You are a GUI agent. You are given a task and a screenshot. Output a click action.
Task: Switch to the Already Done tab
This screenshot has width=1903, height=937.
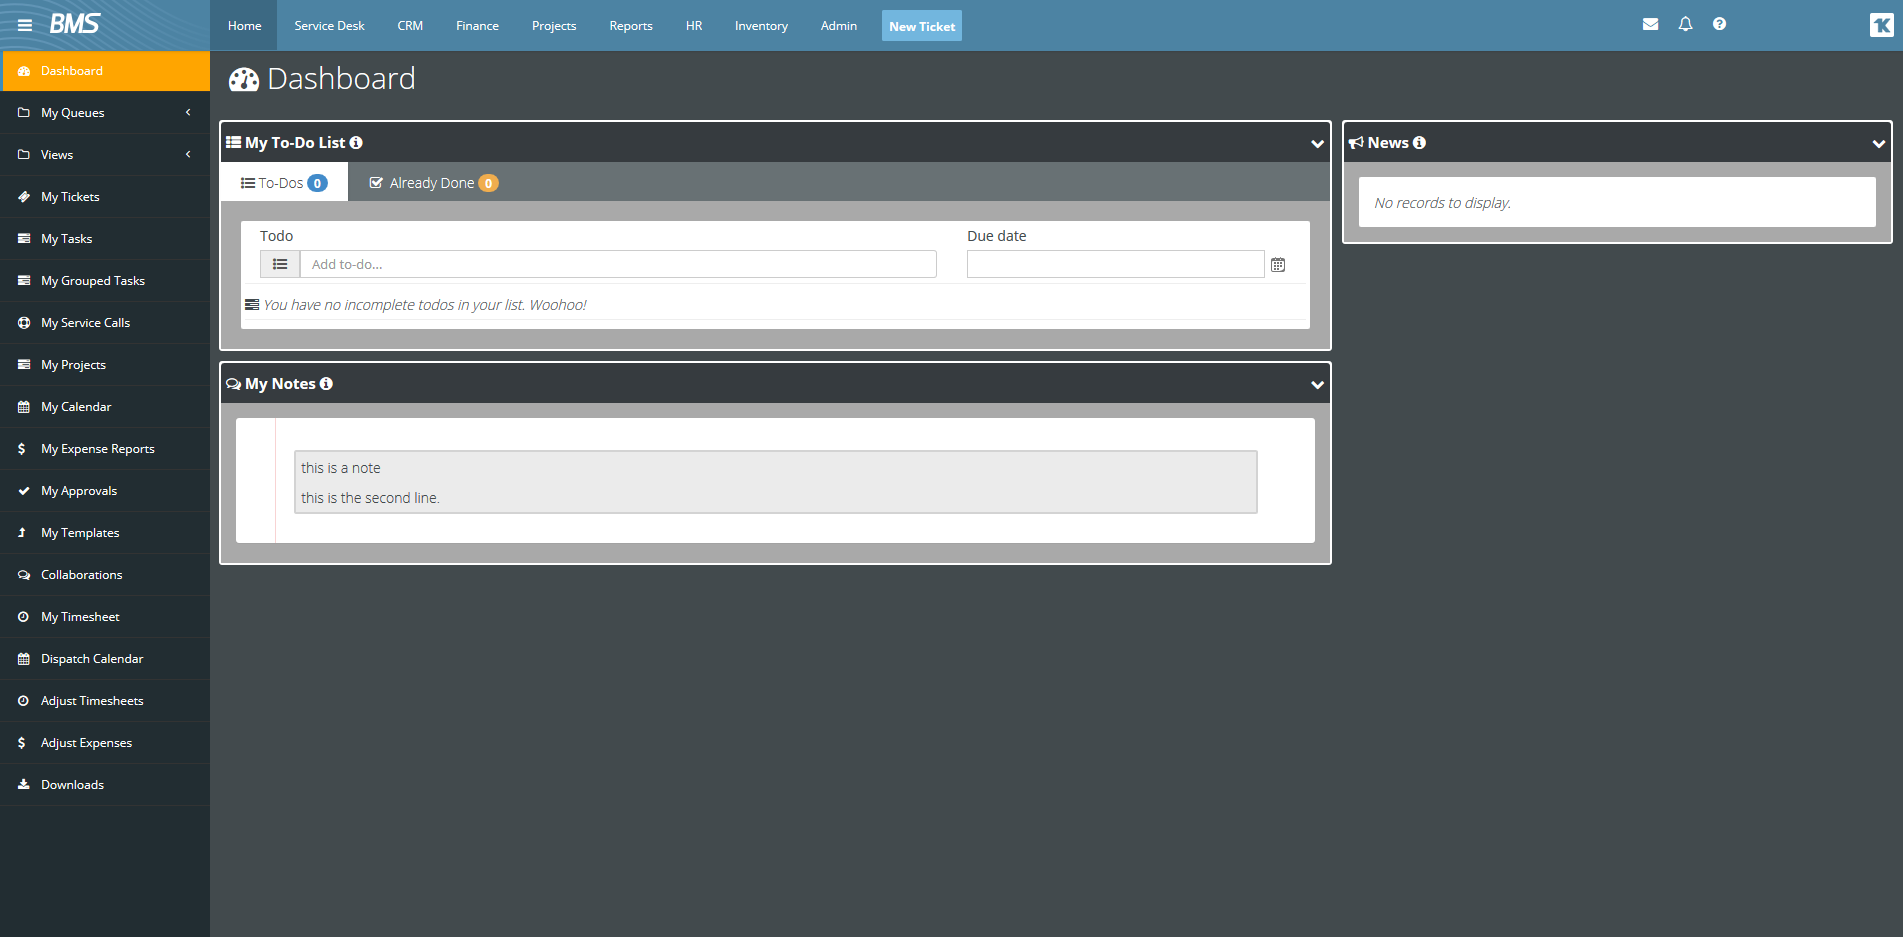coord(432,182)
